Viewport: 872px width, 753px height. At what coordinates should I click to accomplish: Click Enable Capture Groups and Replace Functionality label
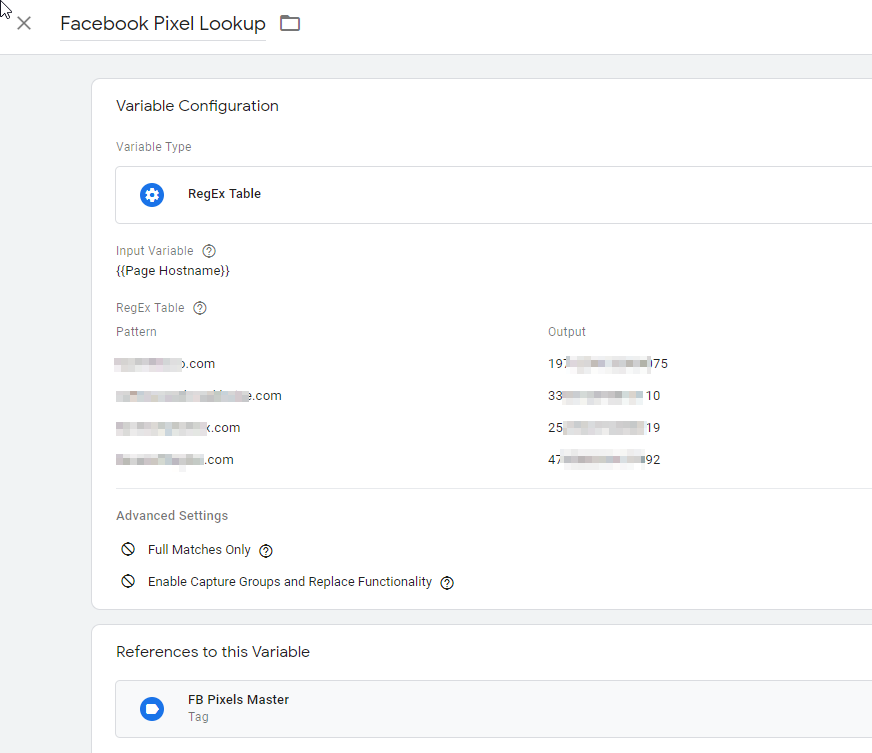290,582
